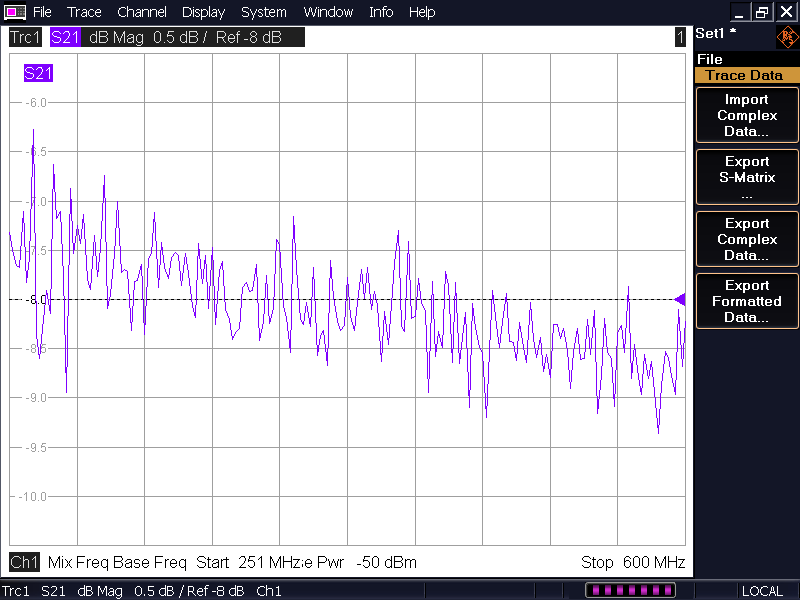Select the purple S21 trace label in diagram

(x=38, y=73)
